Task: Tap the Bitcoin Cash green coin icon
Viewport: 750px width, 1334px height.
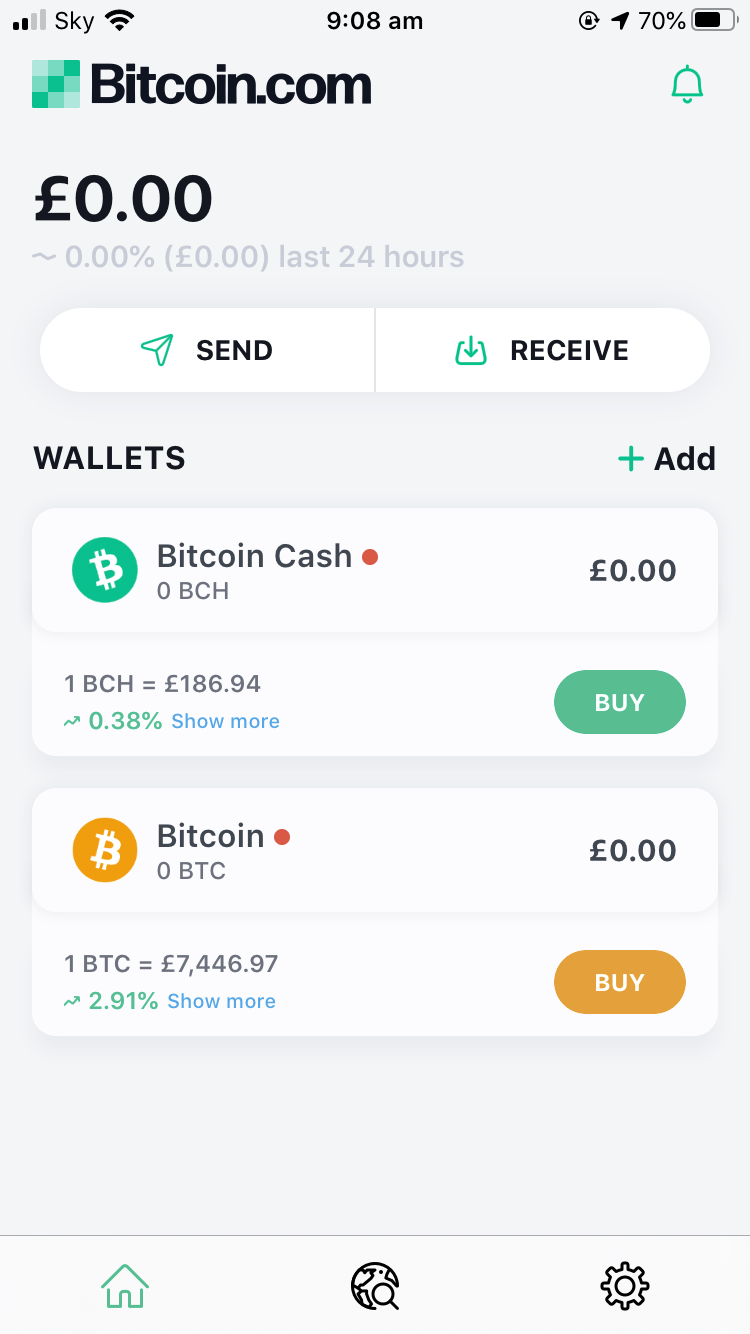Action: pos(104,570)
